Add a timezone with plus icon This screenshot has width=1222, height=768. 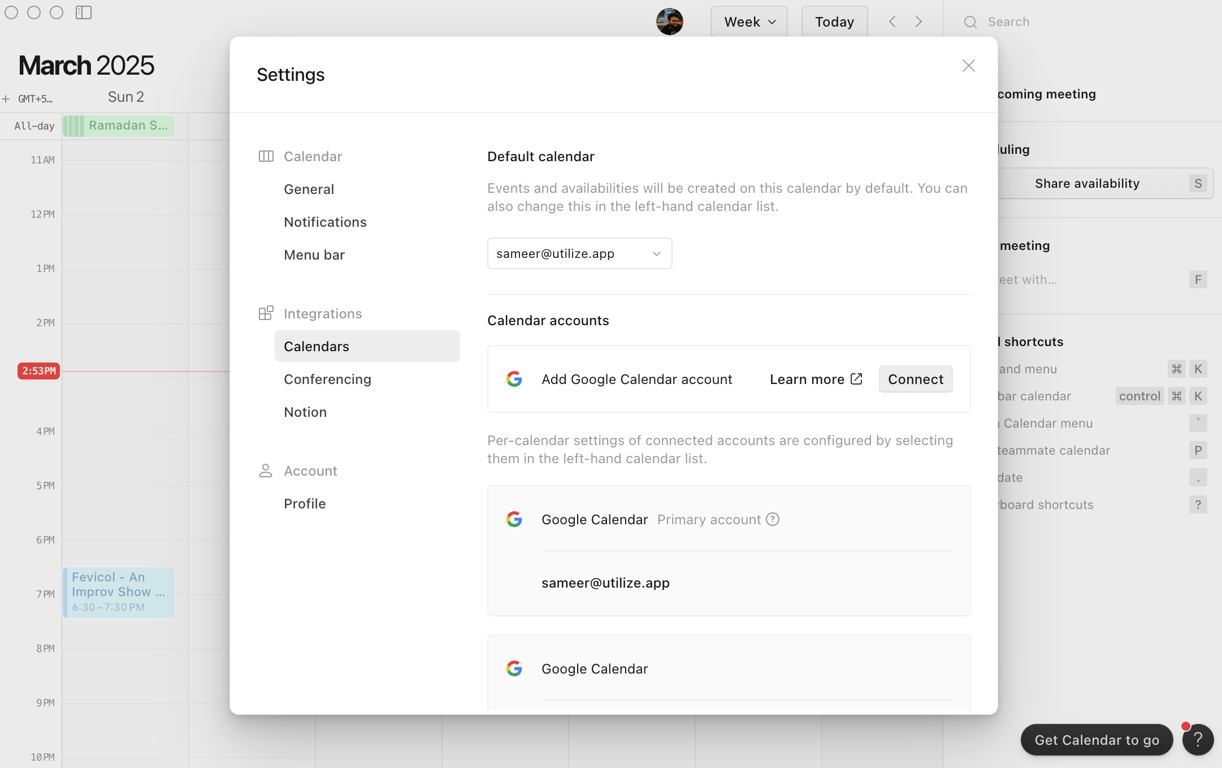click(x=6, y=99)
